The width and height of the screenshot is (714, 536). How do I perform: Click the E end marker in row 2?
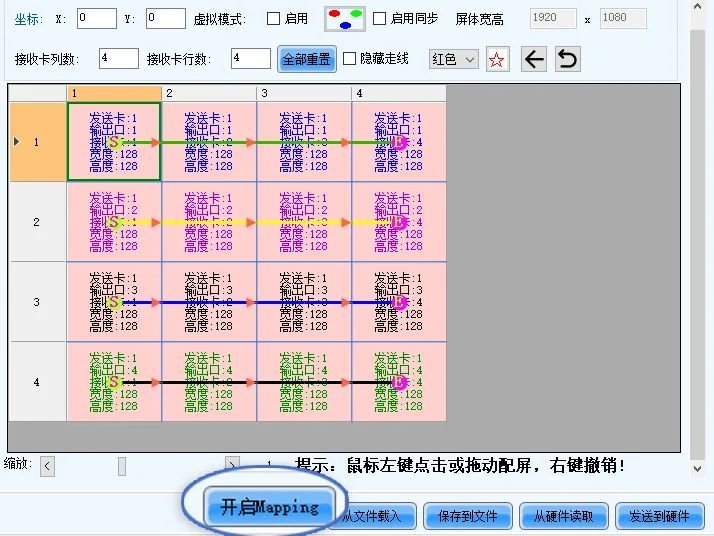click(x=399, y=222)
